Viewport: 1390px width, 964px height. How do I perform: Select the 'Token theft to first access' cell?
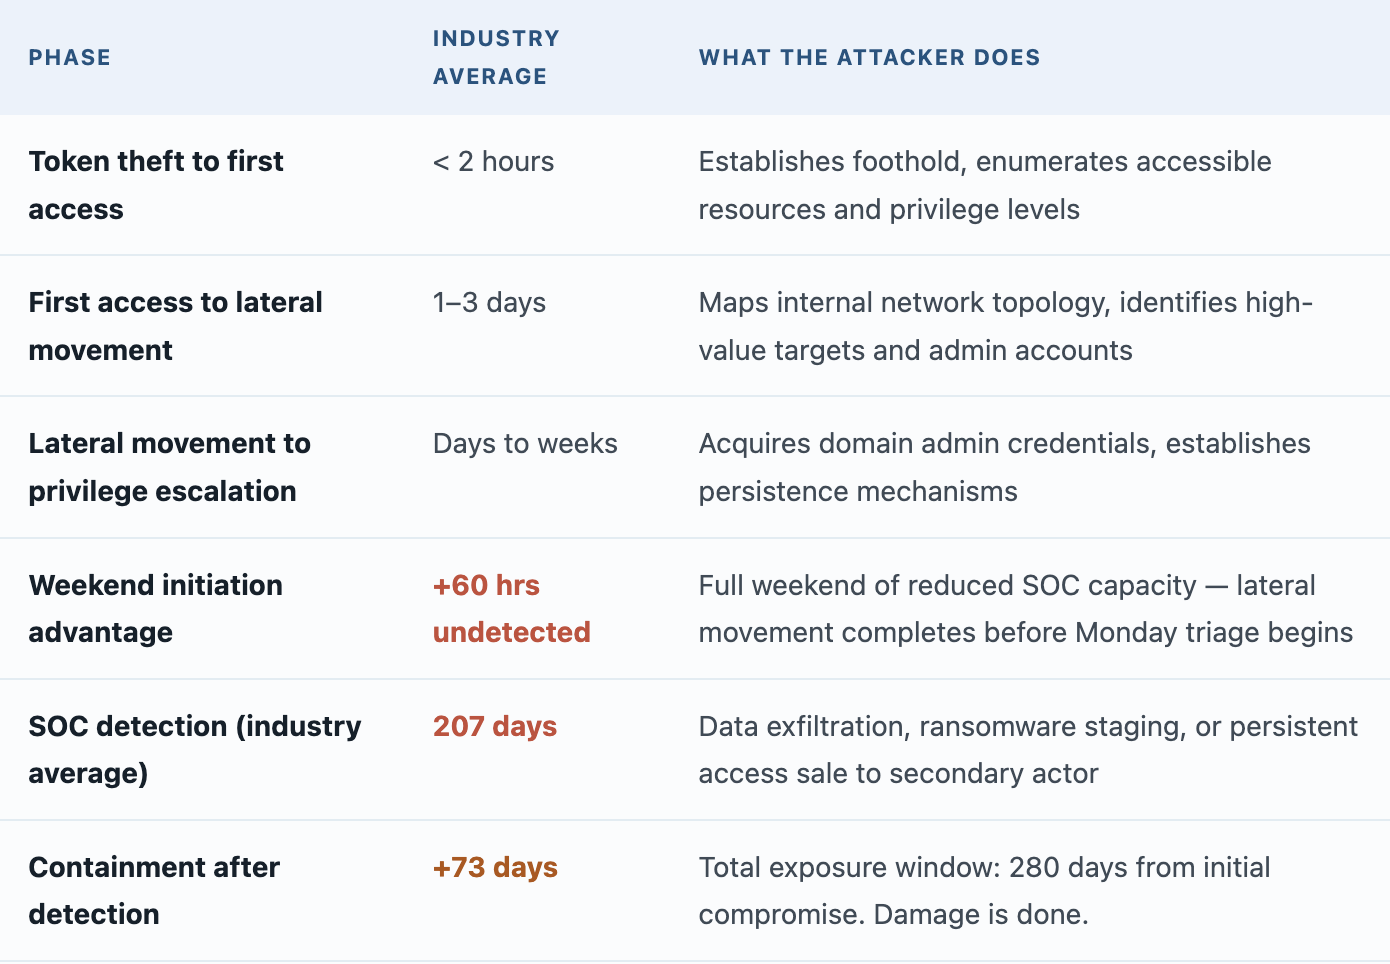pos(156,185)
